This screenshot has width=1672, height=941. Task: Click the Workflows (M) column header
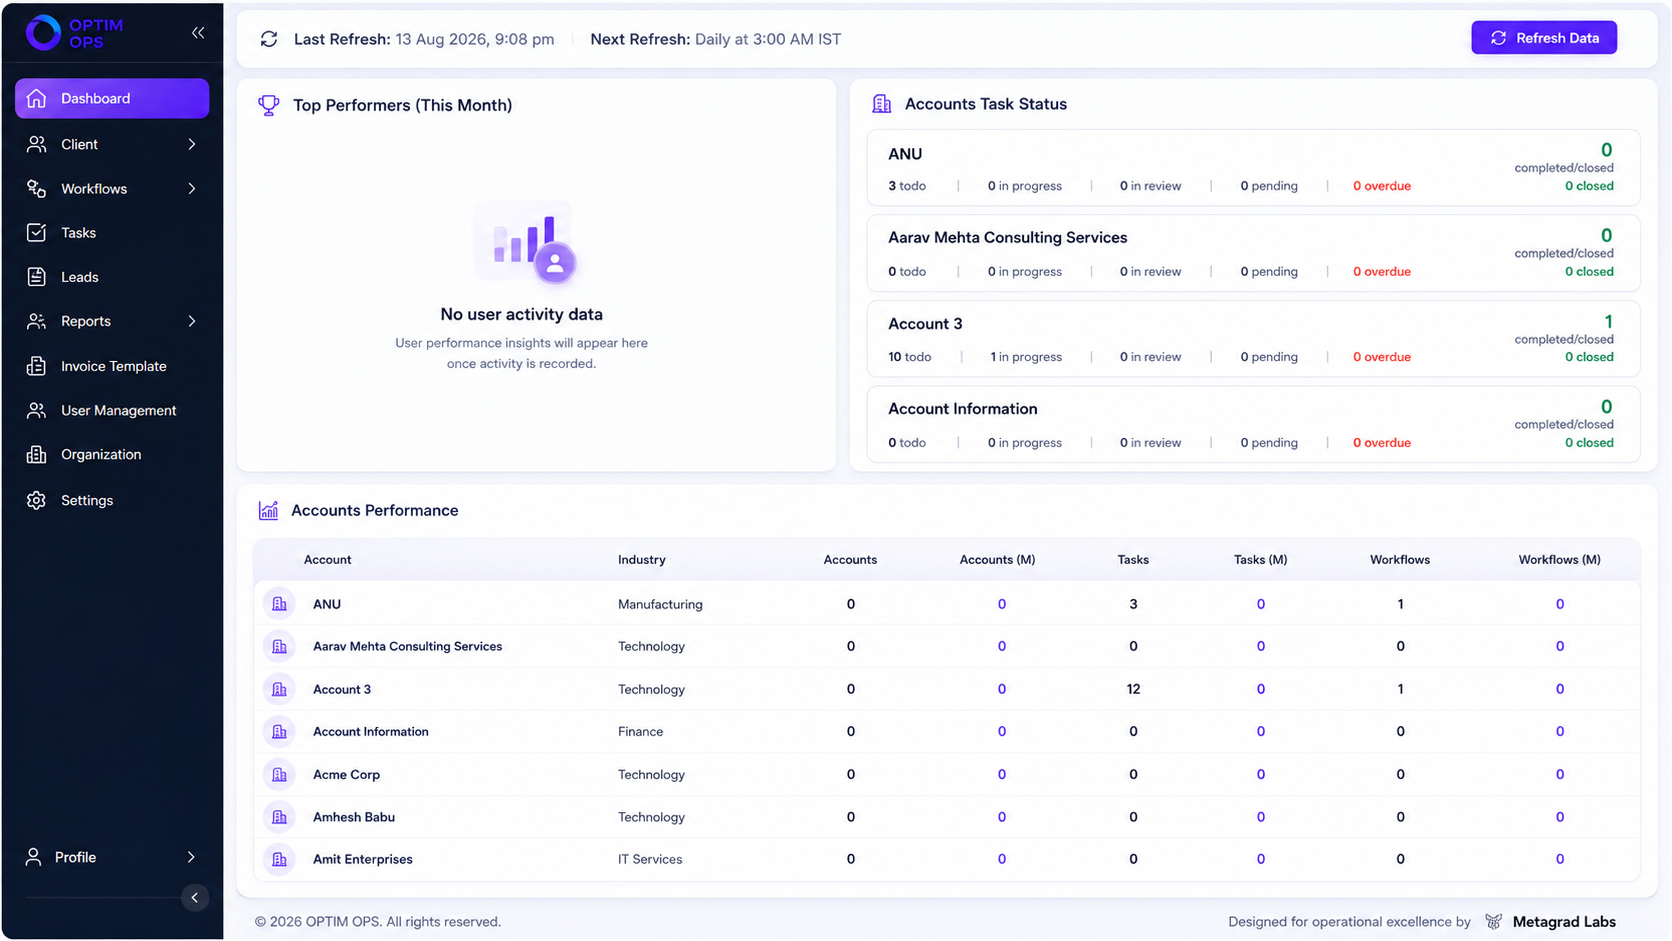click(x=1559, y=560)
